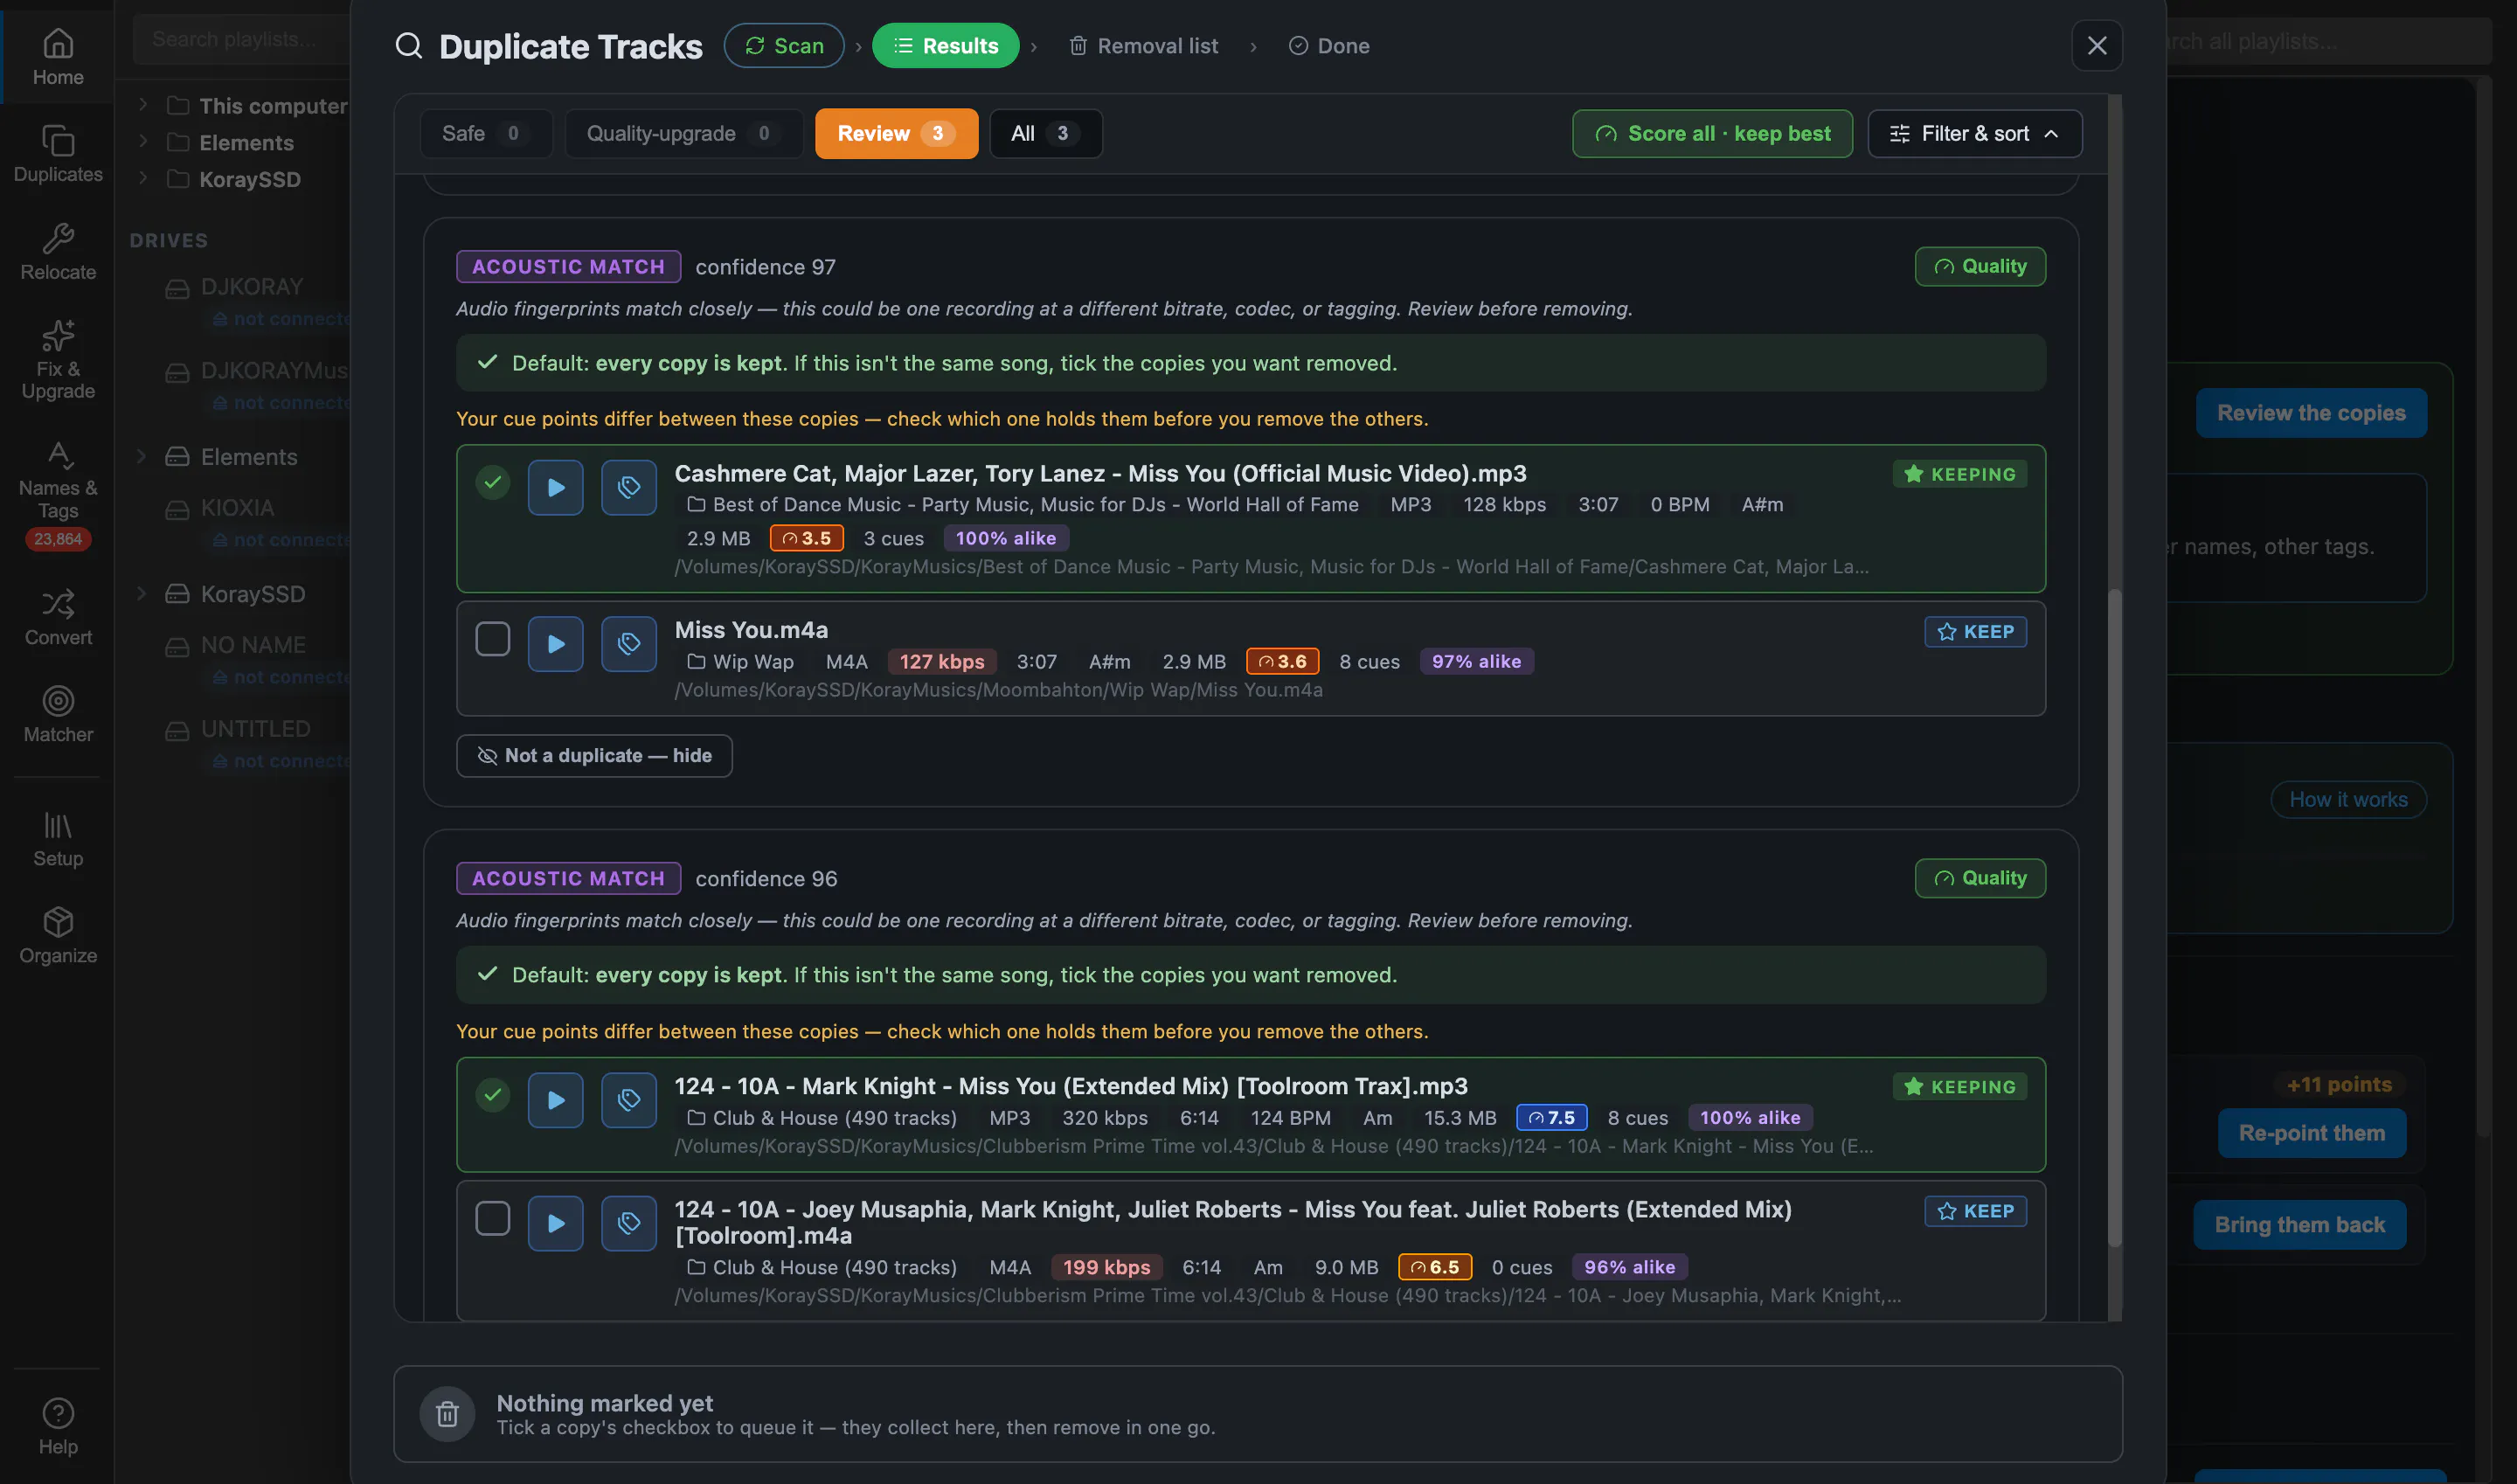The height and width of the screenshot is (1484, 2517).
Task: Switch to the Quality-upgrade tab
Action: [x=683, y=133]
